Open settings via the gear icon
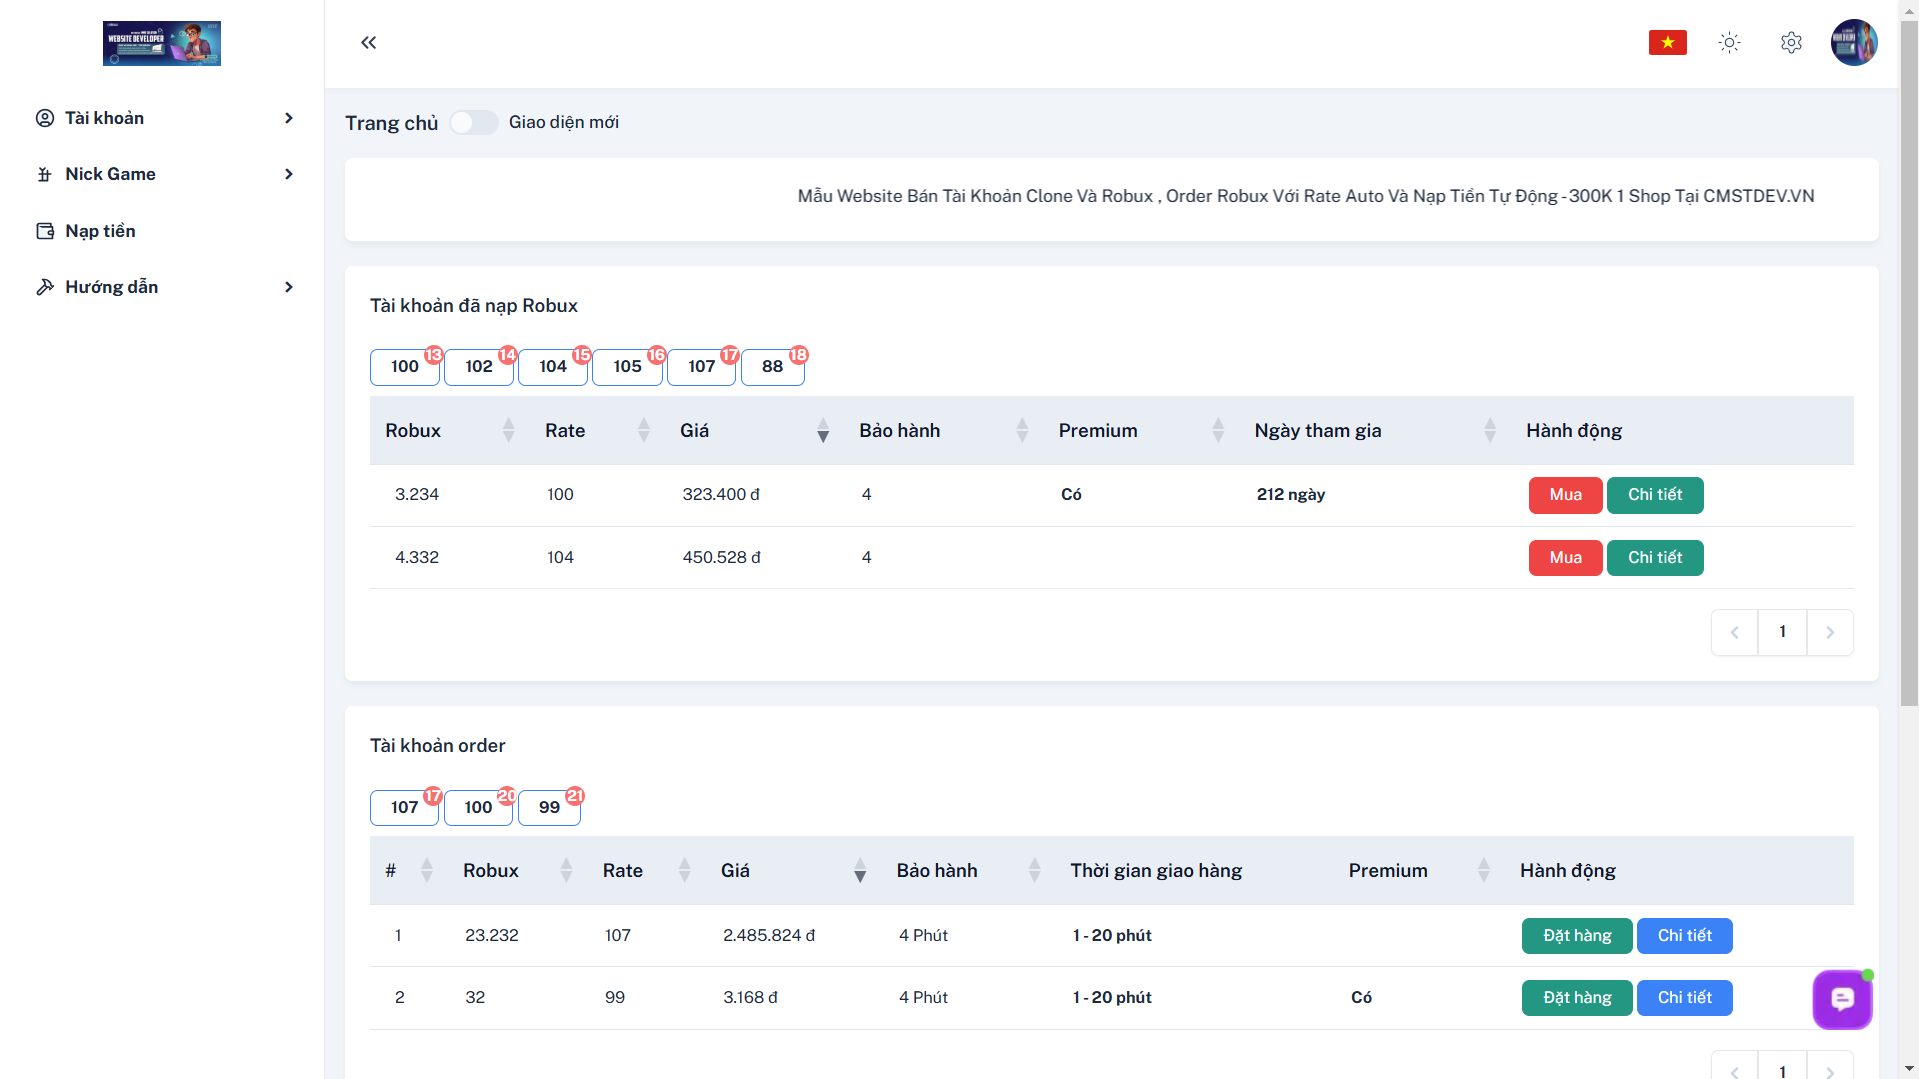 1791,42
